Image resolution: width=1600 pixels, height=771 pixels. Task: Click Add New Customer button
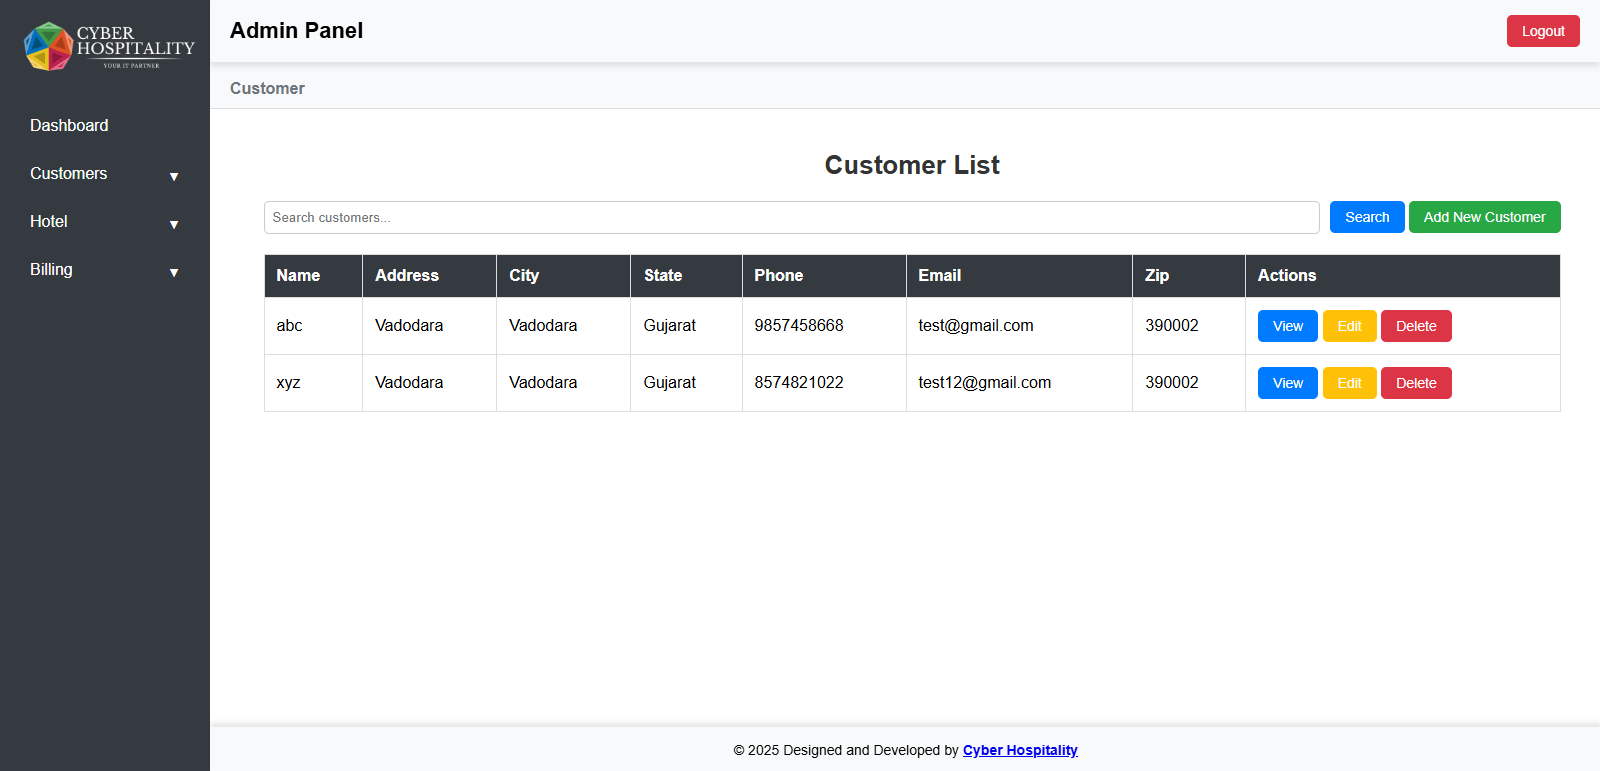tap(1484, 217)
